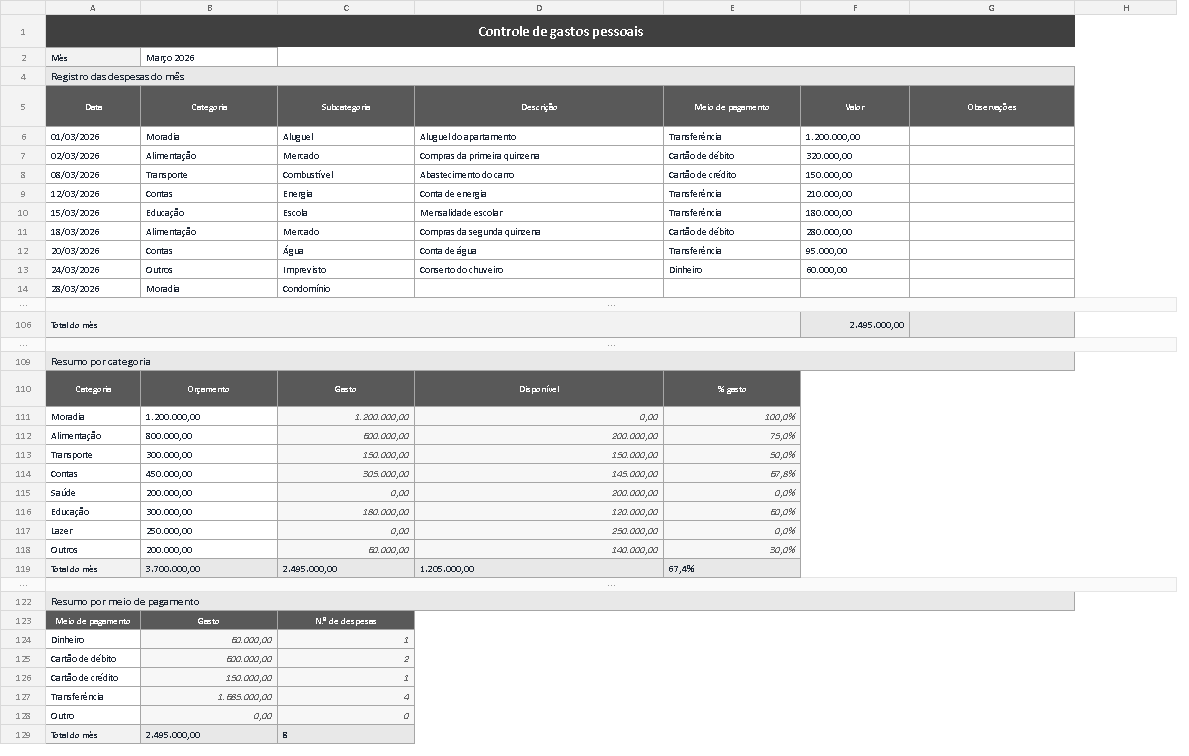The height and width of the screenshot is (756, 1189).
Task: Select the "67,8%" cell in Contas row
Action: (732, 474)
